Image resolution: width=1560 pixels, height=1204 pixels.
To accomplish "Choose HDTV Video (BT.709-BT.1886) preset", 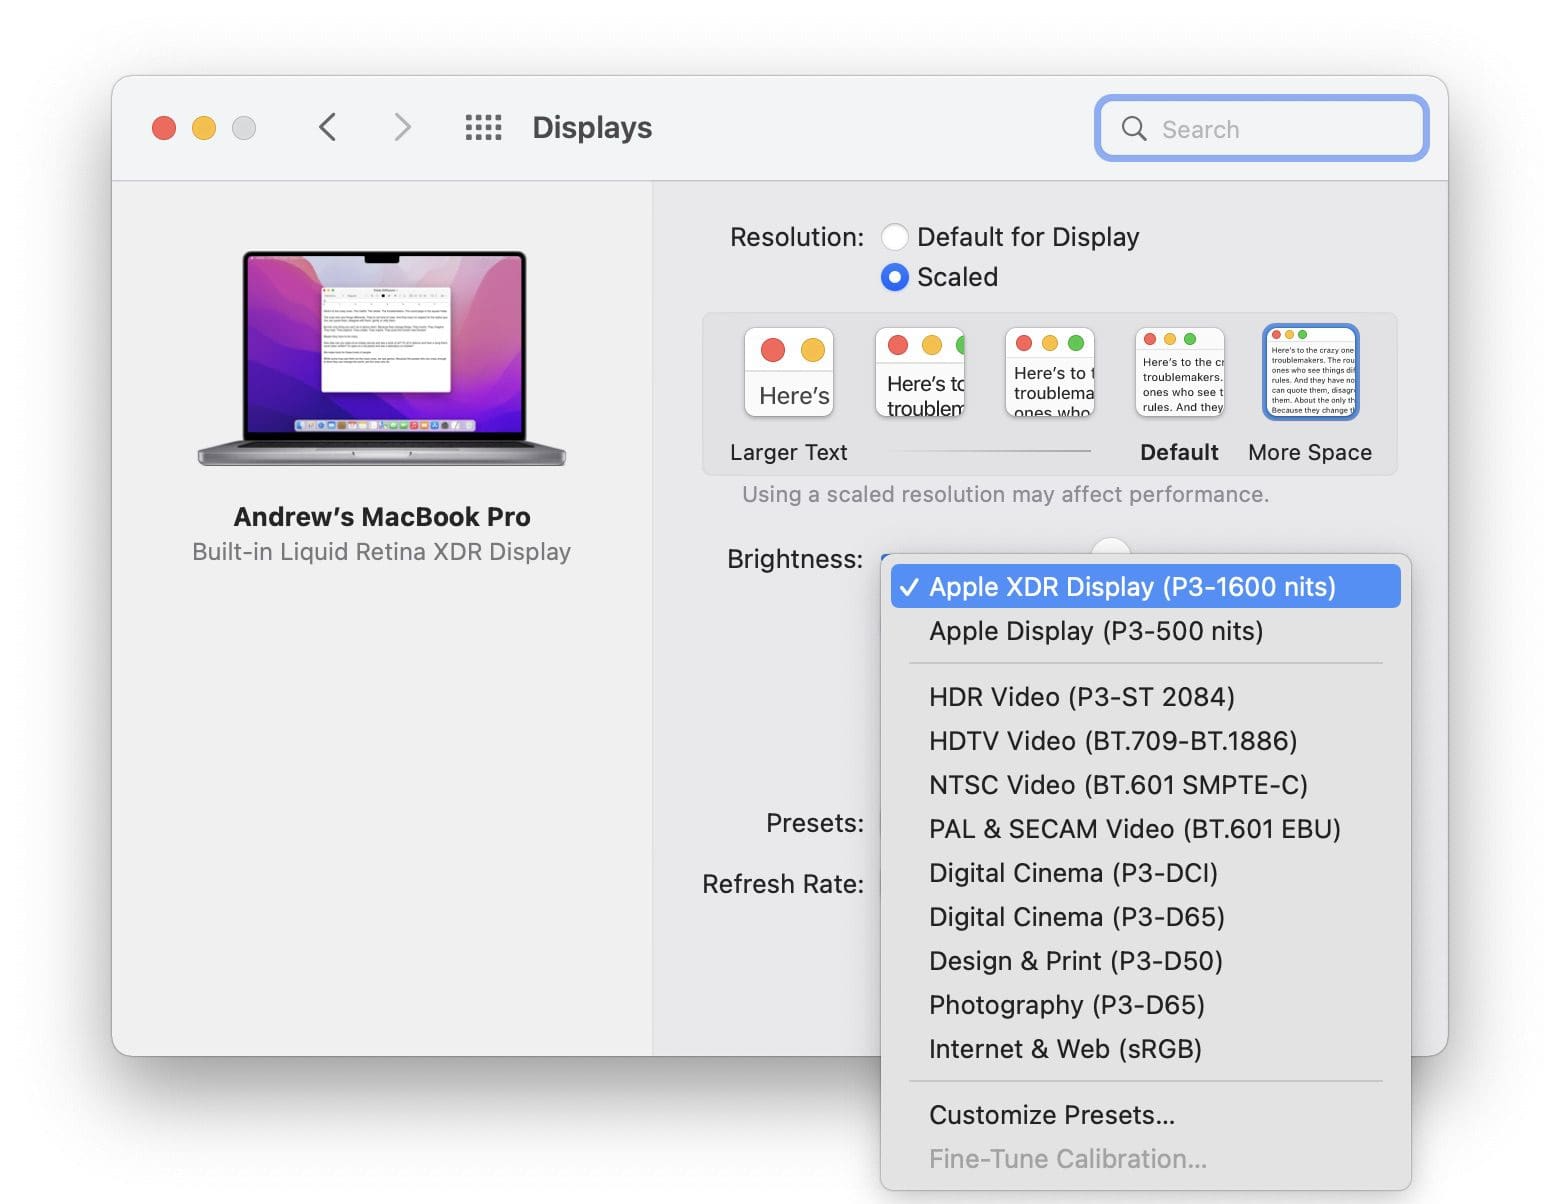I will tap(1146, 741).
